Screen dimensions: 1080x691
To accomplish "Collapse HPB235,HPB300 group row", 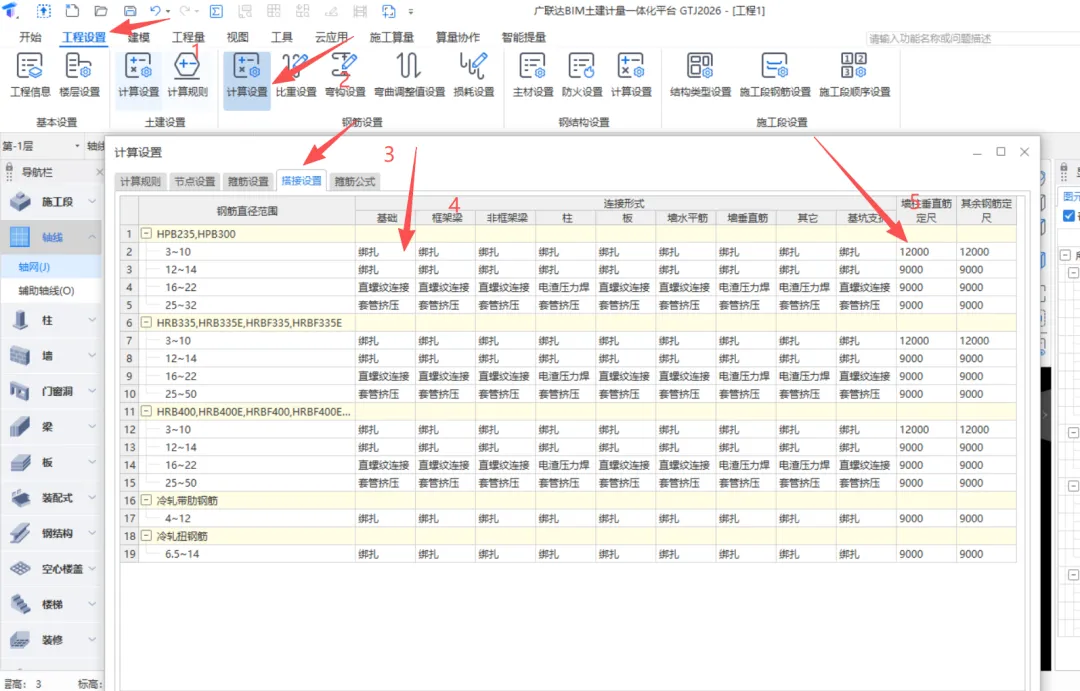I will (147, 234).
